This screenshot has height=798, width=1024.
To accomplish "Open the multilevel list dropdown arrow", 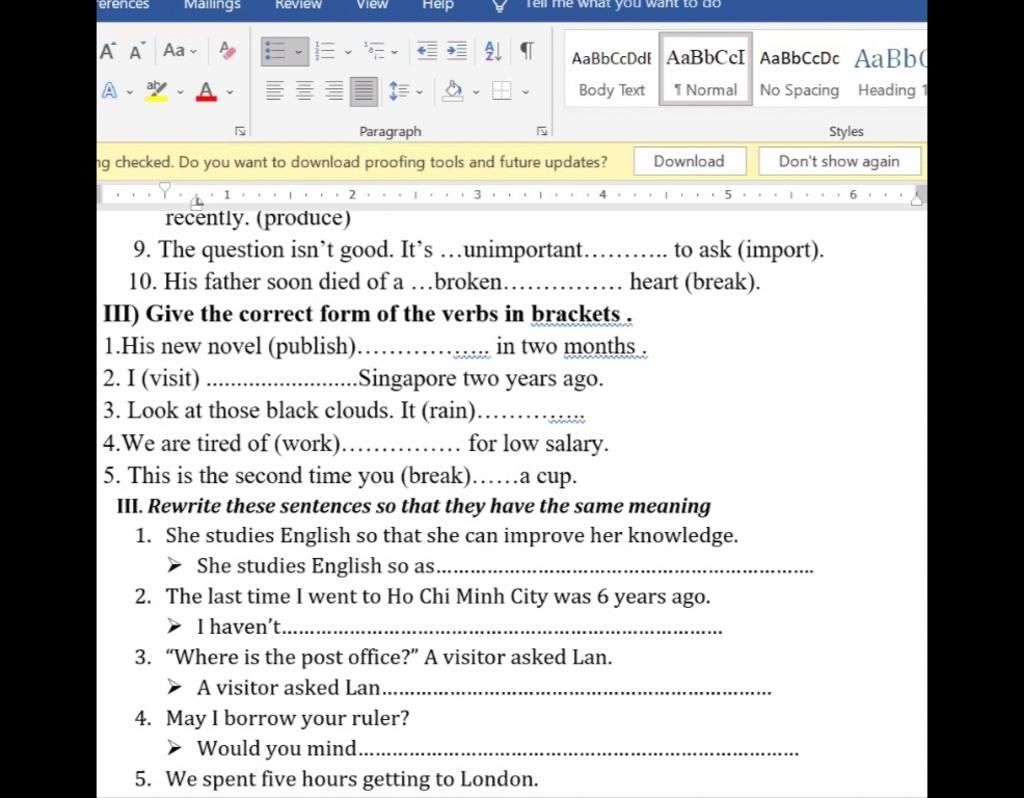I will coord(394,52).
